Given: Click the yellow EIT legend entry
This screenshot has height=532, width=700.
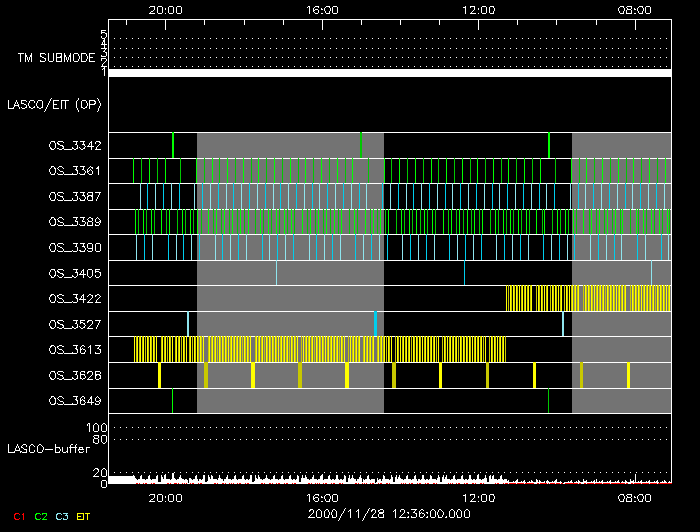Looking at the screenshot, I should (83, 517).
